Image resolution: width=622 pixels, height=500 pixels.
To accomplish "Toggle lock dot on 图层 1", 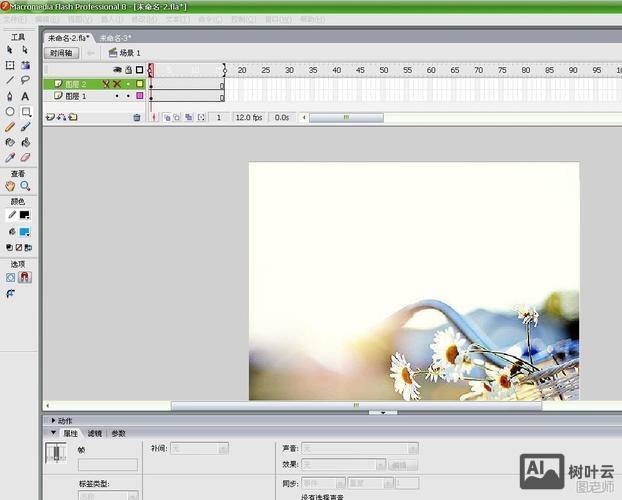I will 128,97.
